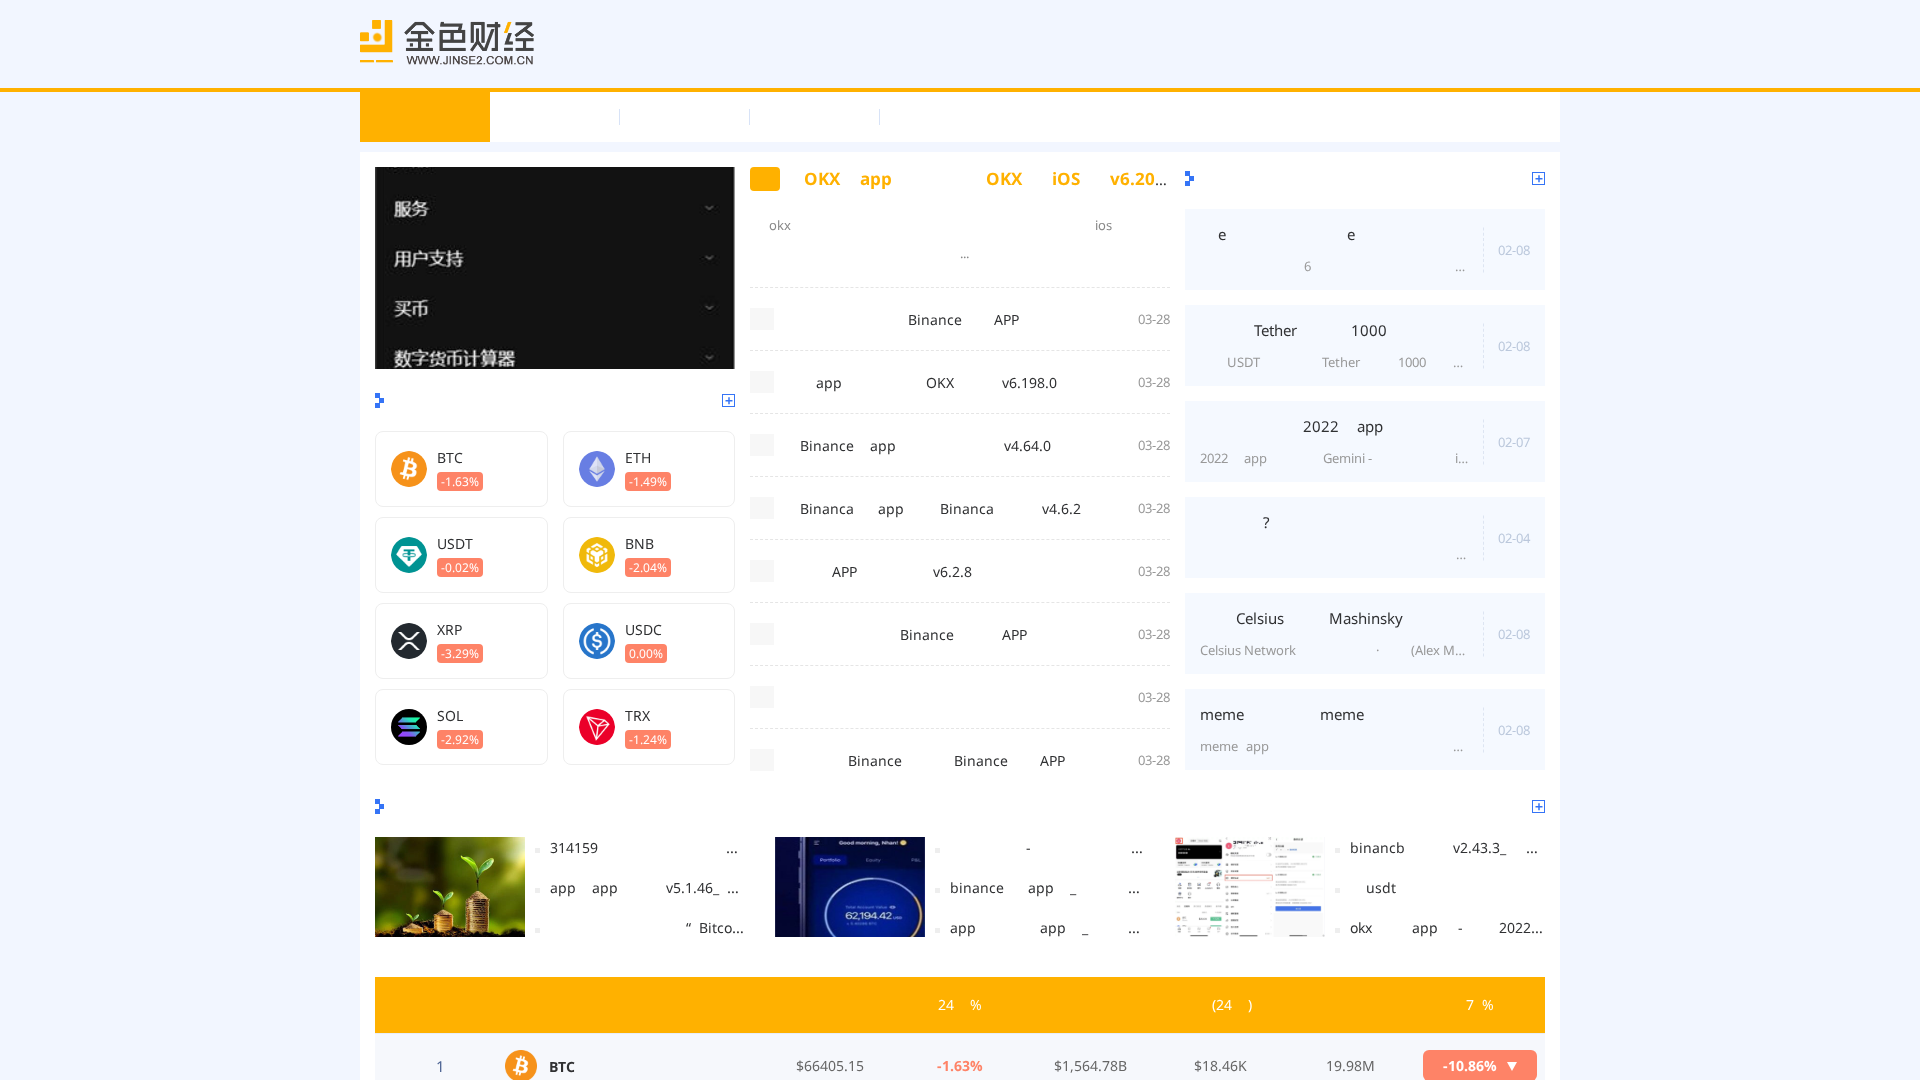Open list link 'binancb v2.43.3_'
The height and width of the screenshot is (1080, 1920).
(1444, 848)
